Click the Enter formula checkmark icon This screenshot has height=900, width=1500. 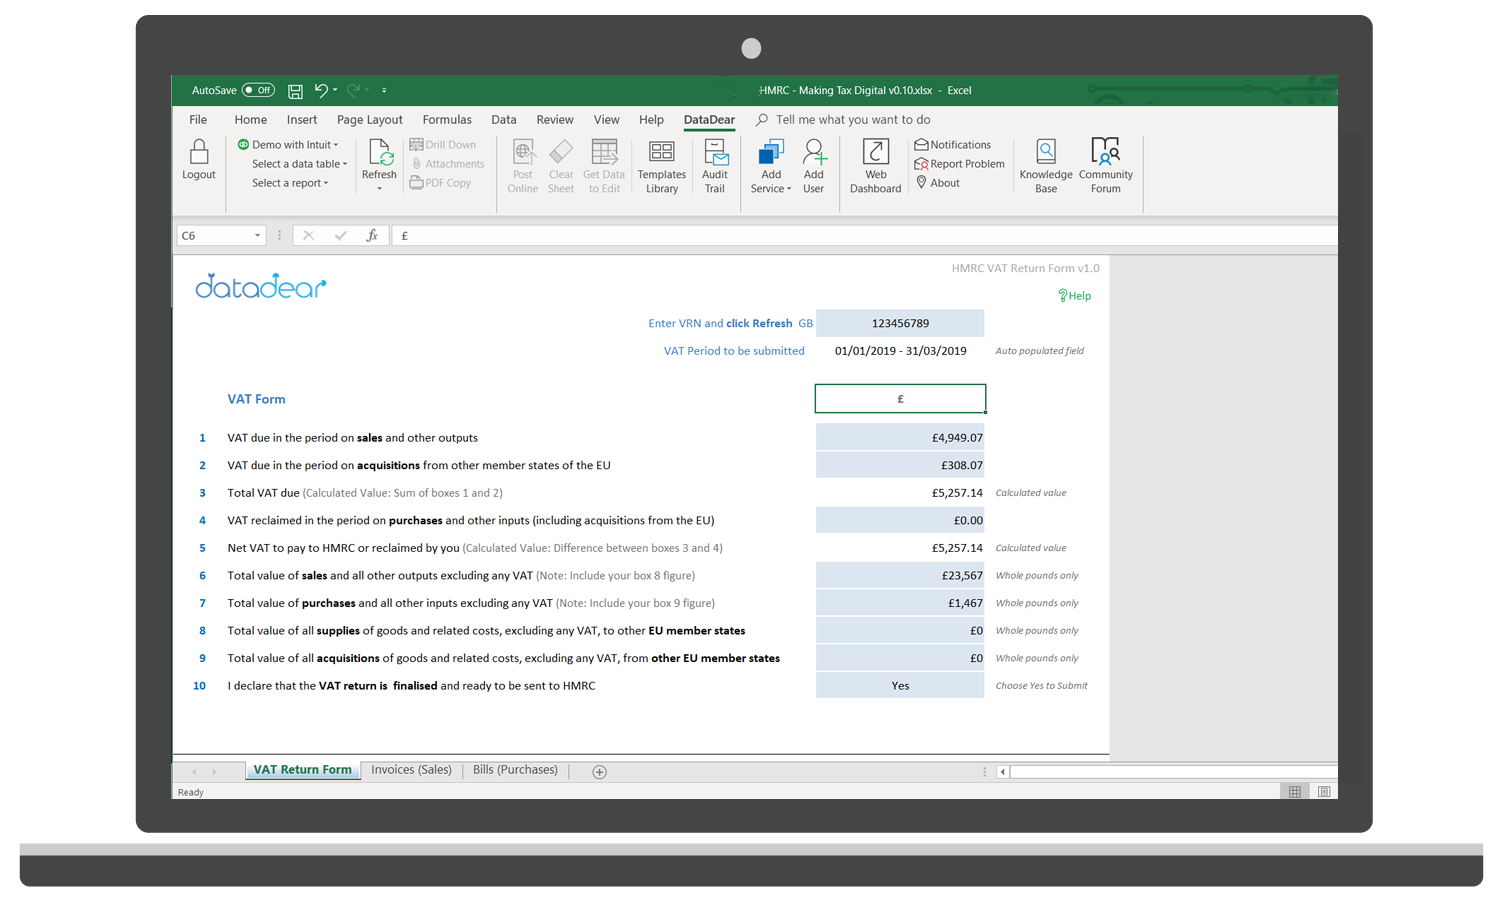coord(341,236)
